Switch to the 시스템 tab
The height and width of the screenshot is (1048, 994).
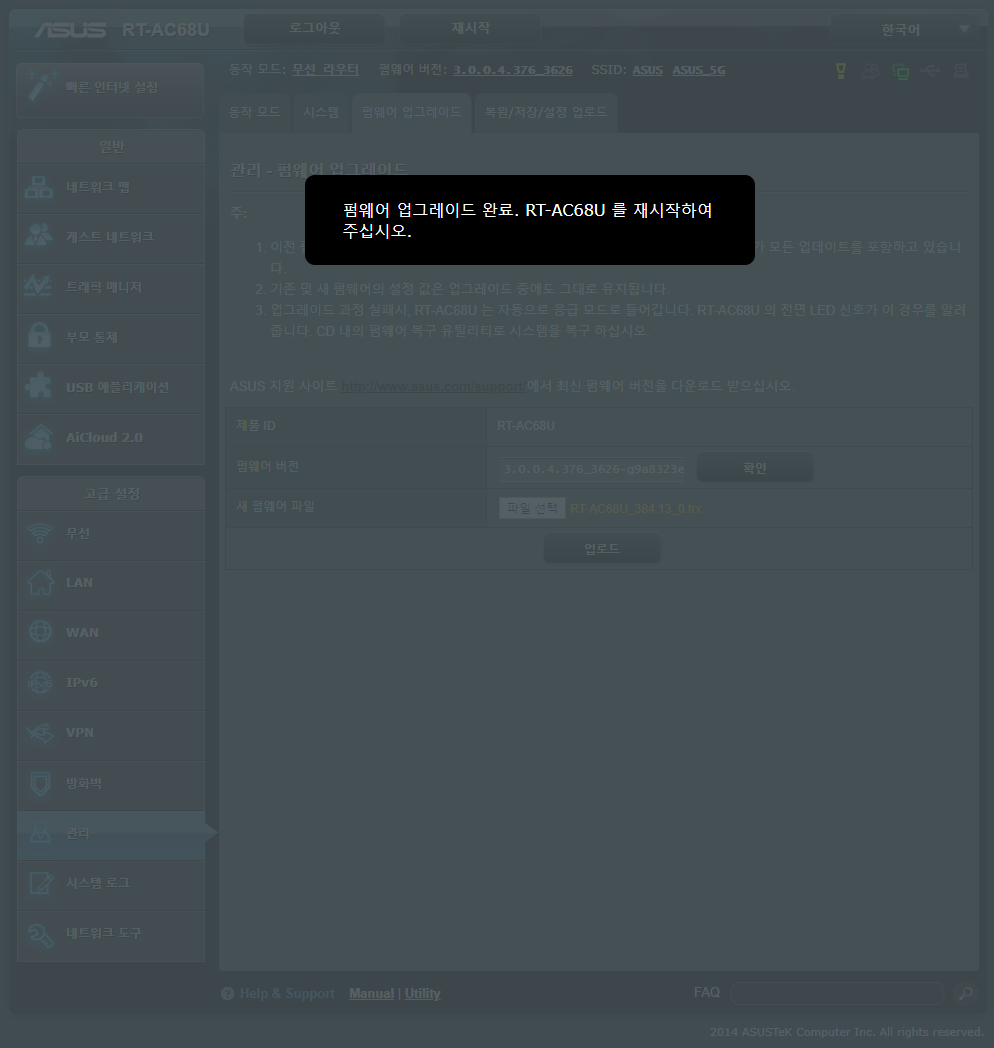tap(322, 112)
